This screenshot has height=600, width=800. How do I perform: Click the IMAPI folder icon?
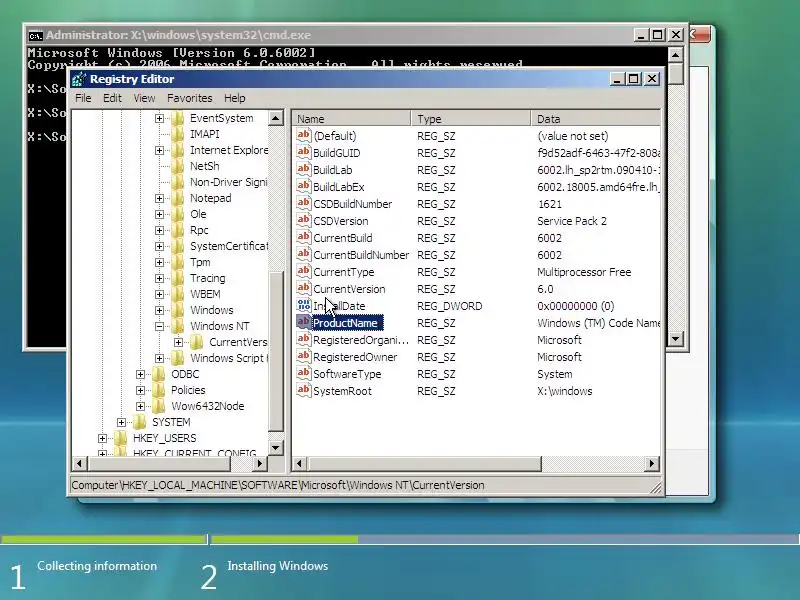pos(178,134)
